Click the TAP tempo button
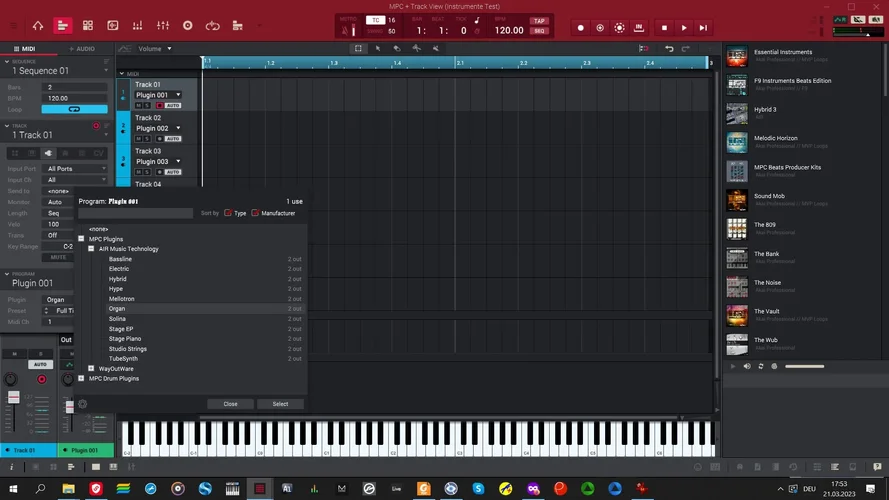This screenshot has height=500, width=889. click(539, 21)
